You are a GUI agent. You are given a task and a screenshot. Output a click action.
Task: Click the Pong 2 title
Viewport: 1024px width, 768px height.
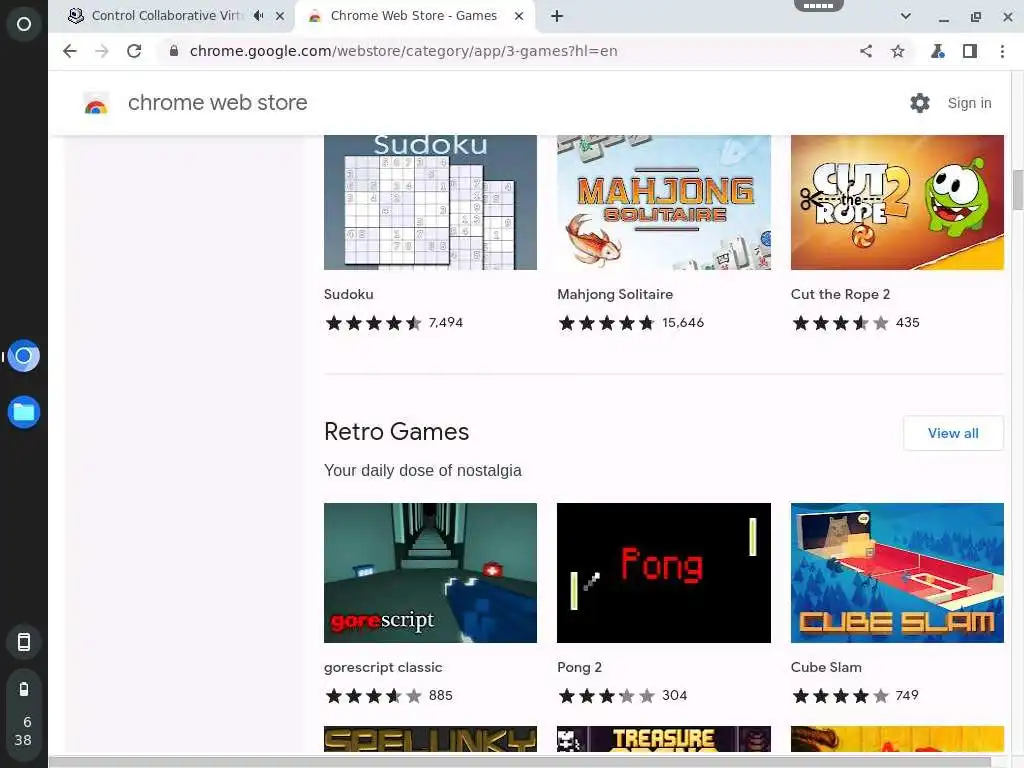click(x=579, y=667)
